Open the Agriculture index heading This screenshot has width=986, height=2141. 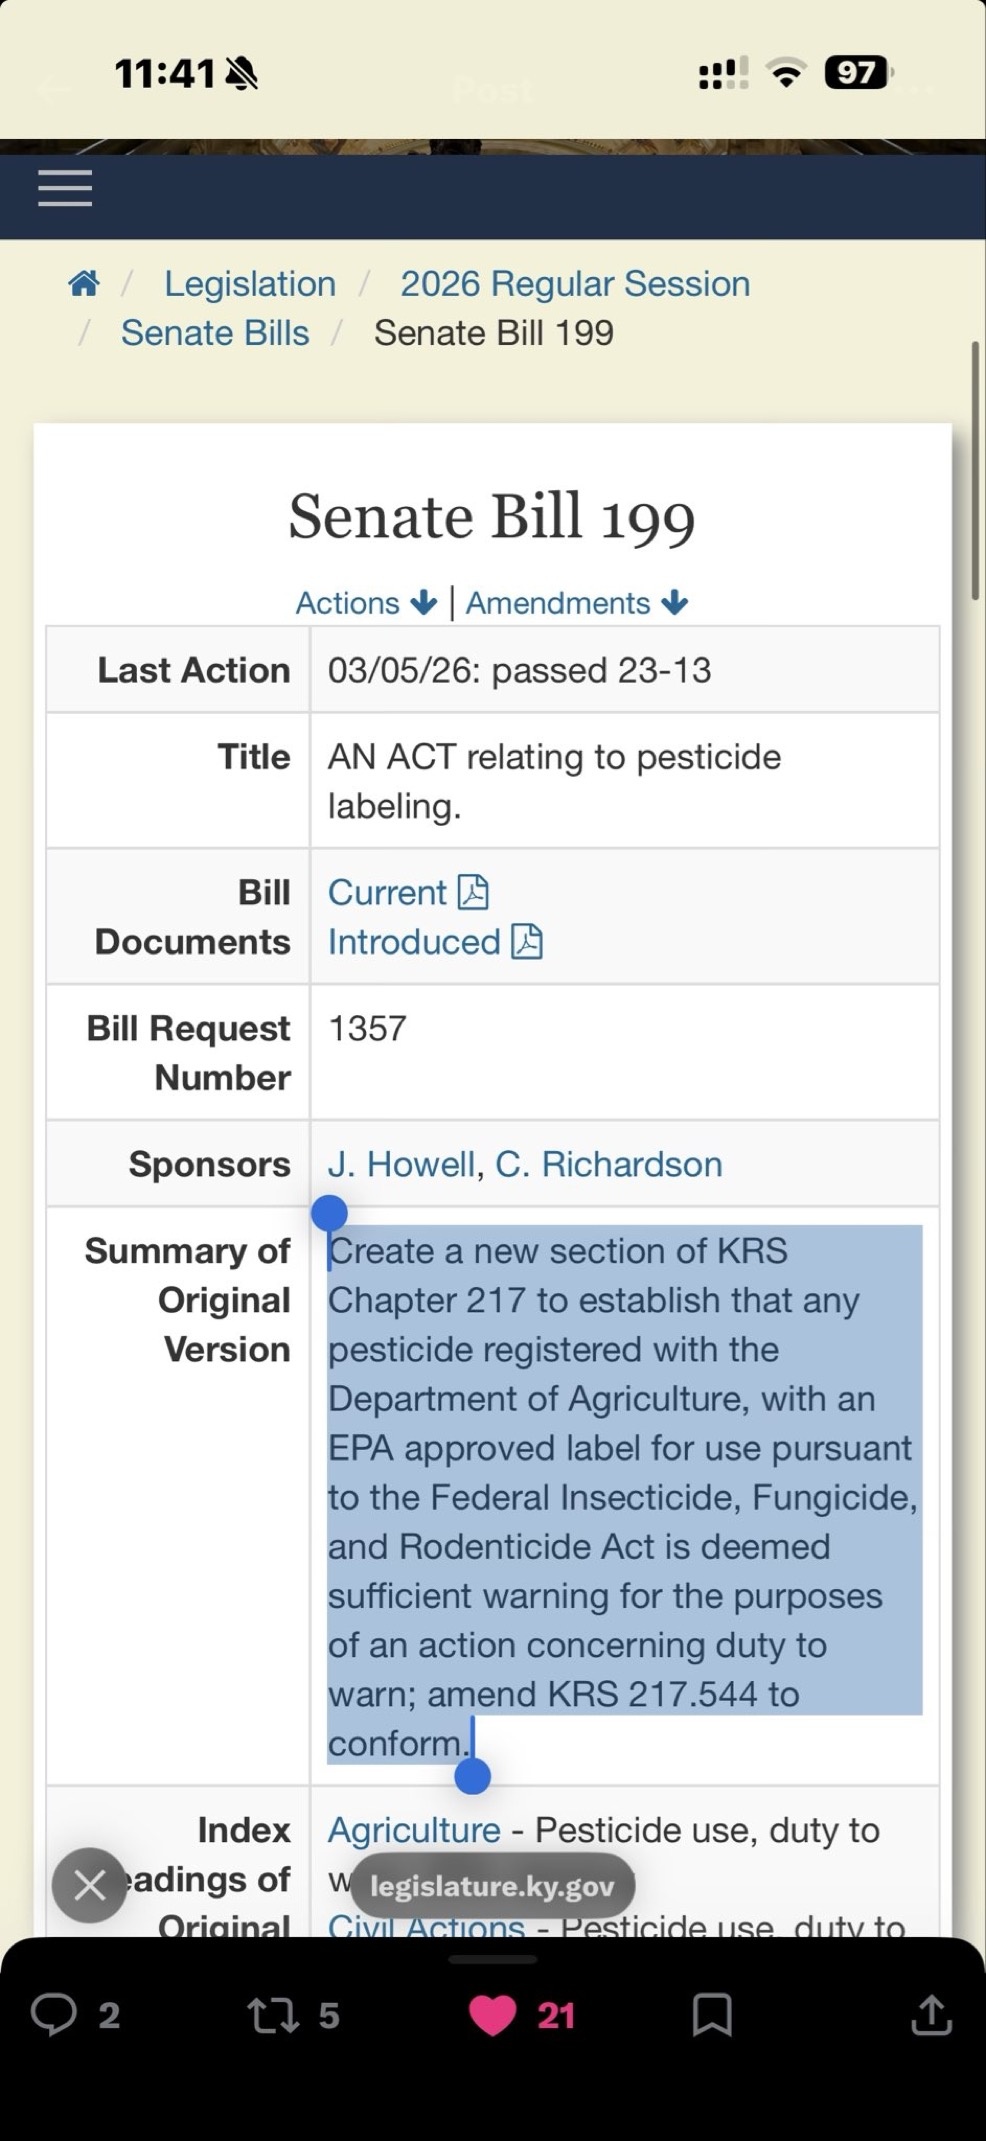(x=414, y=1830)
